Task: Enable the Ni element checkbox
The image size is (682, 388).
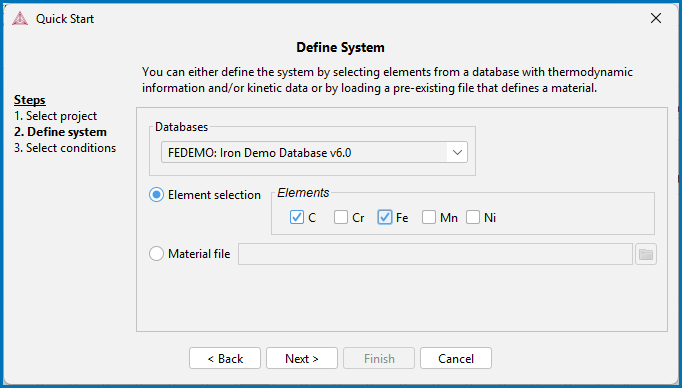Action: coord(473,217)
